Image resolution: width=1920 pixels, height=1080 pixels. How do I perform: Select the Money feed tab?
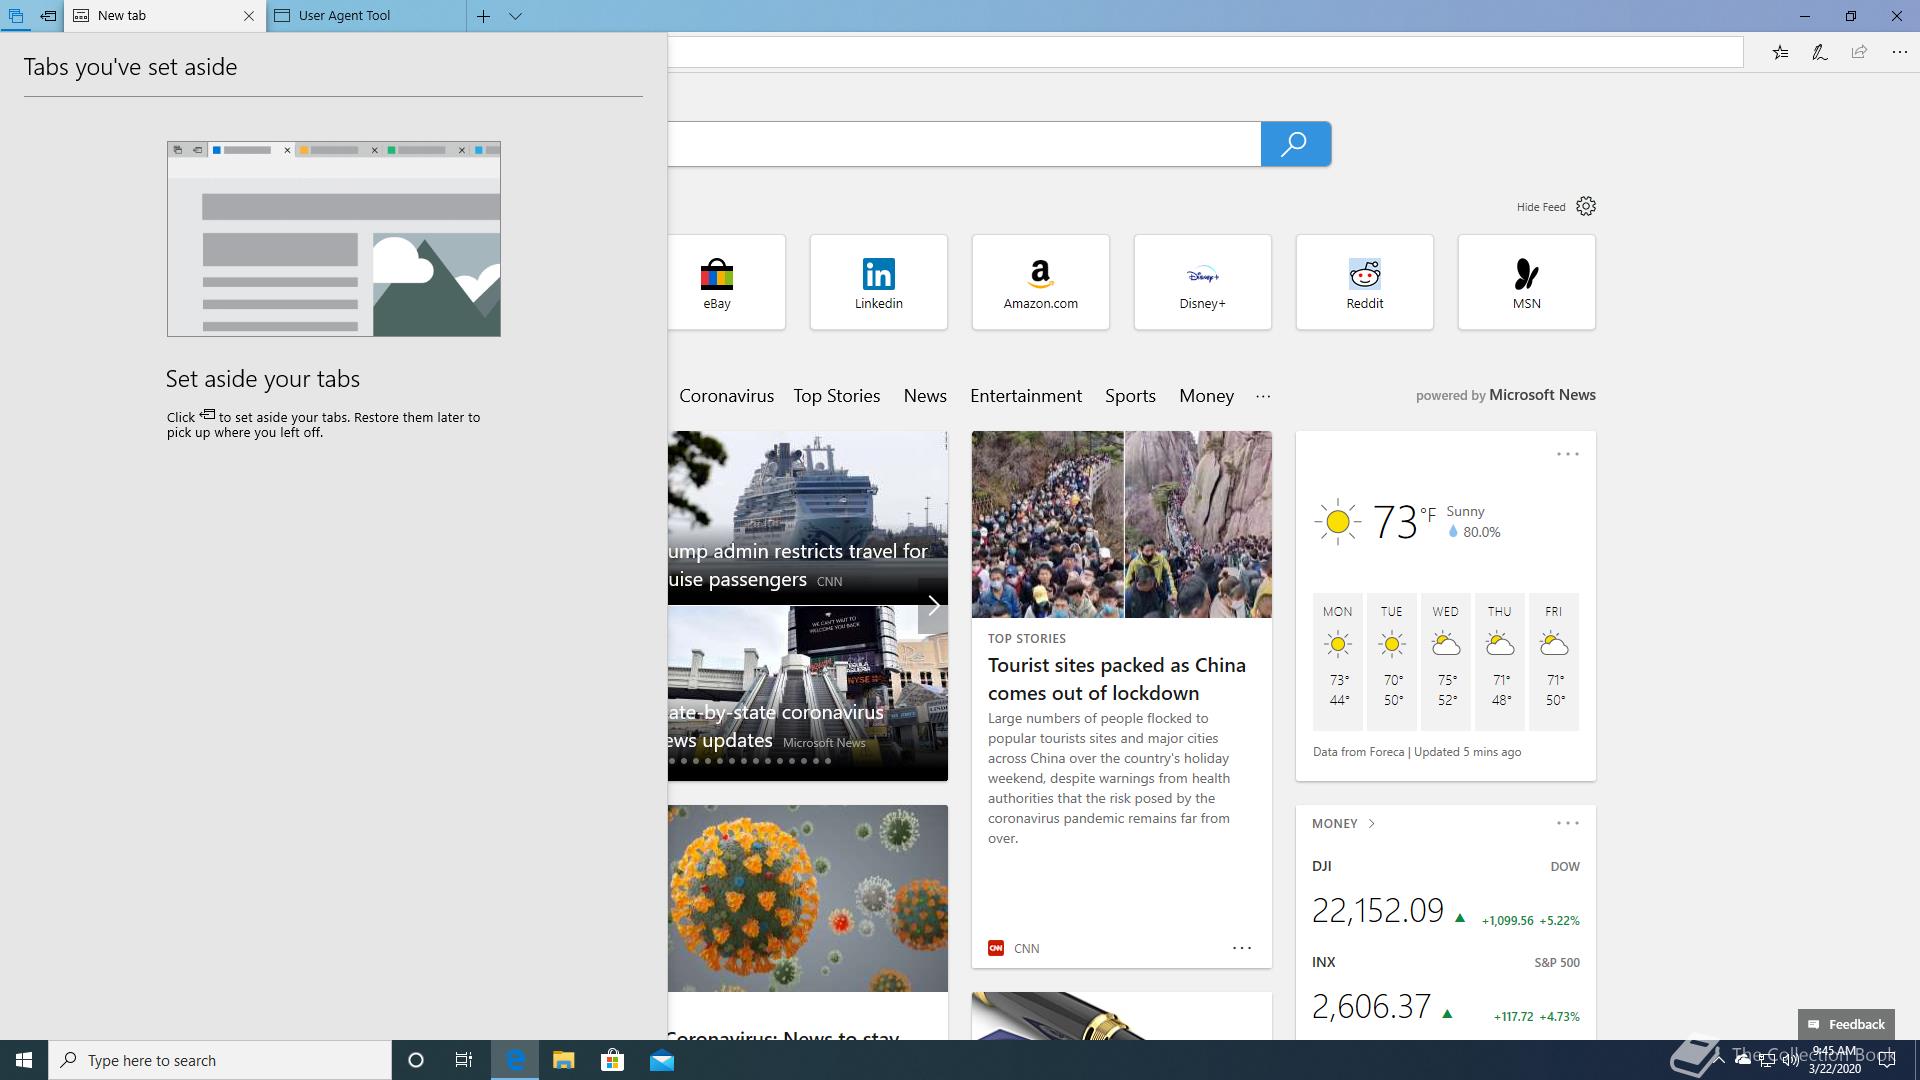tap(1206, 396)
